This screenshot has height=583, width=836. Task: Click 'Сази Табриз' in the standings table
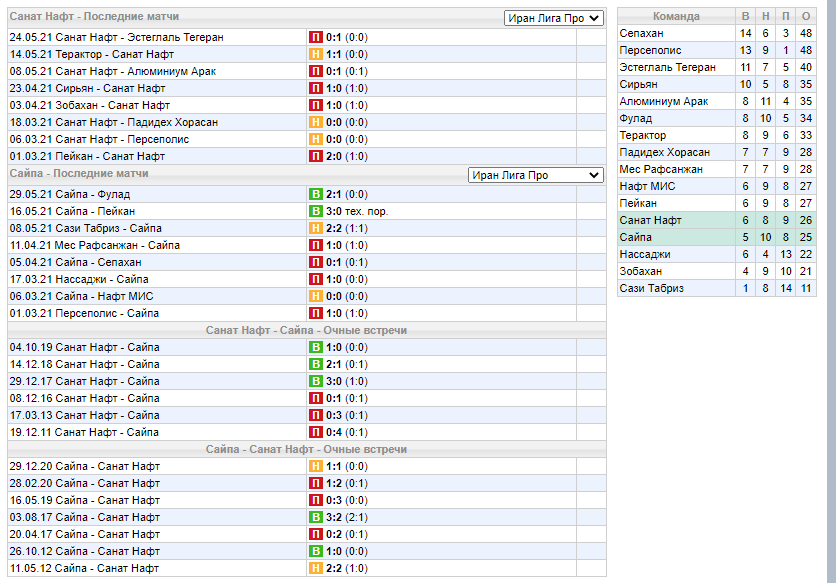[x=652, y=289]
